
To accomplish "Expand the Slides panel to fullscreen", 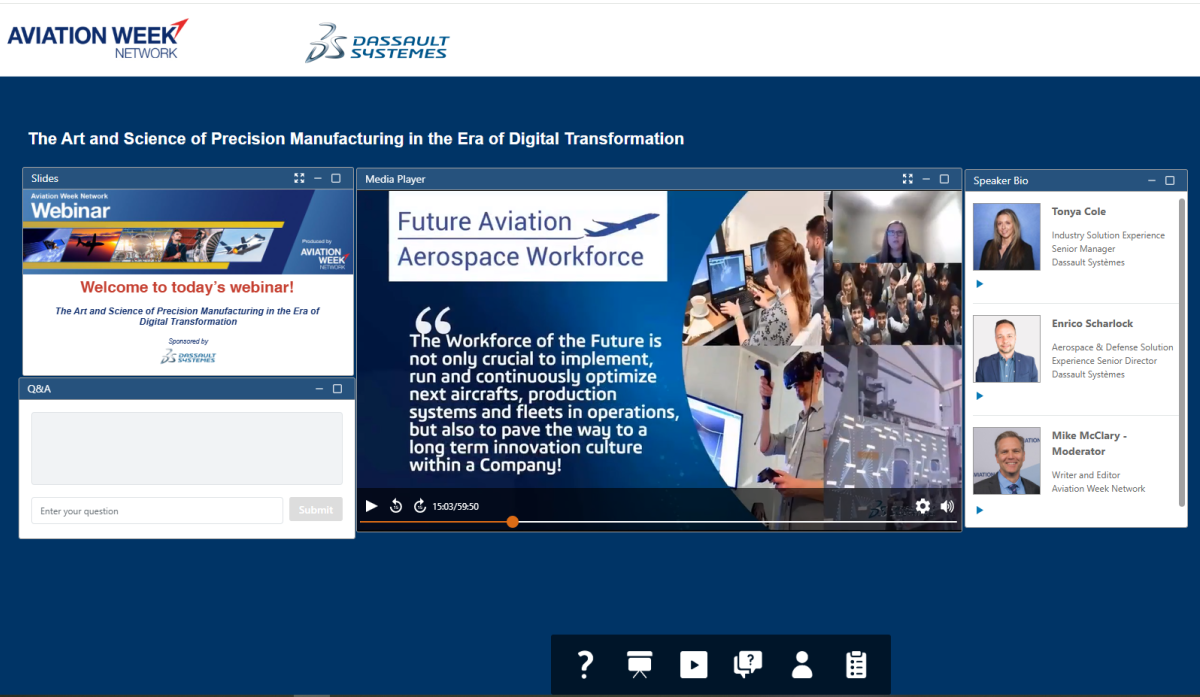I will (x=299, y=178).
